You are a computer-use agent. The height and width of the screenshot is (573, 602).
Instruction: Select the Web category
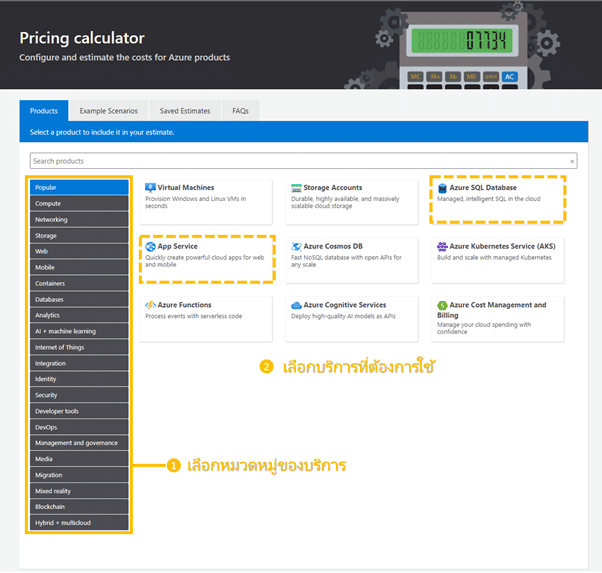click(x=79, y=252)
